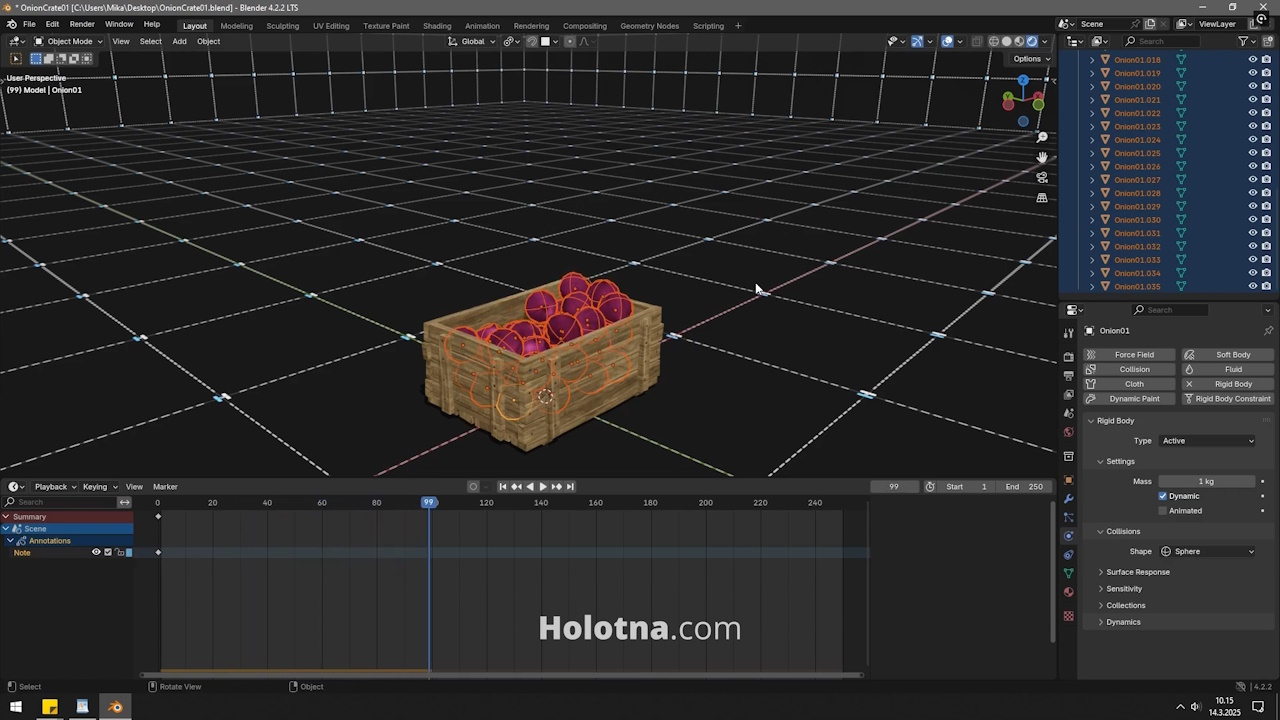Open the World properties tab
The height and width of the screenshot is (720, 1280).
coord(1068,432)
